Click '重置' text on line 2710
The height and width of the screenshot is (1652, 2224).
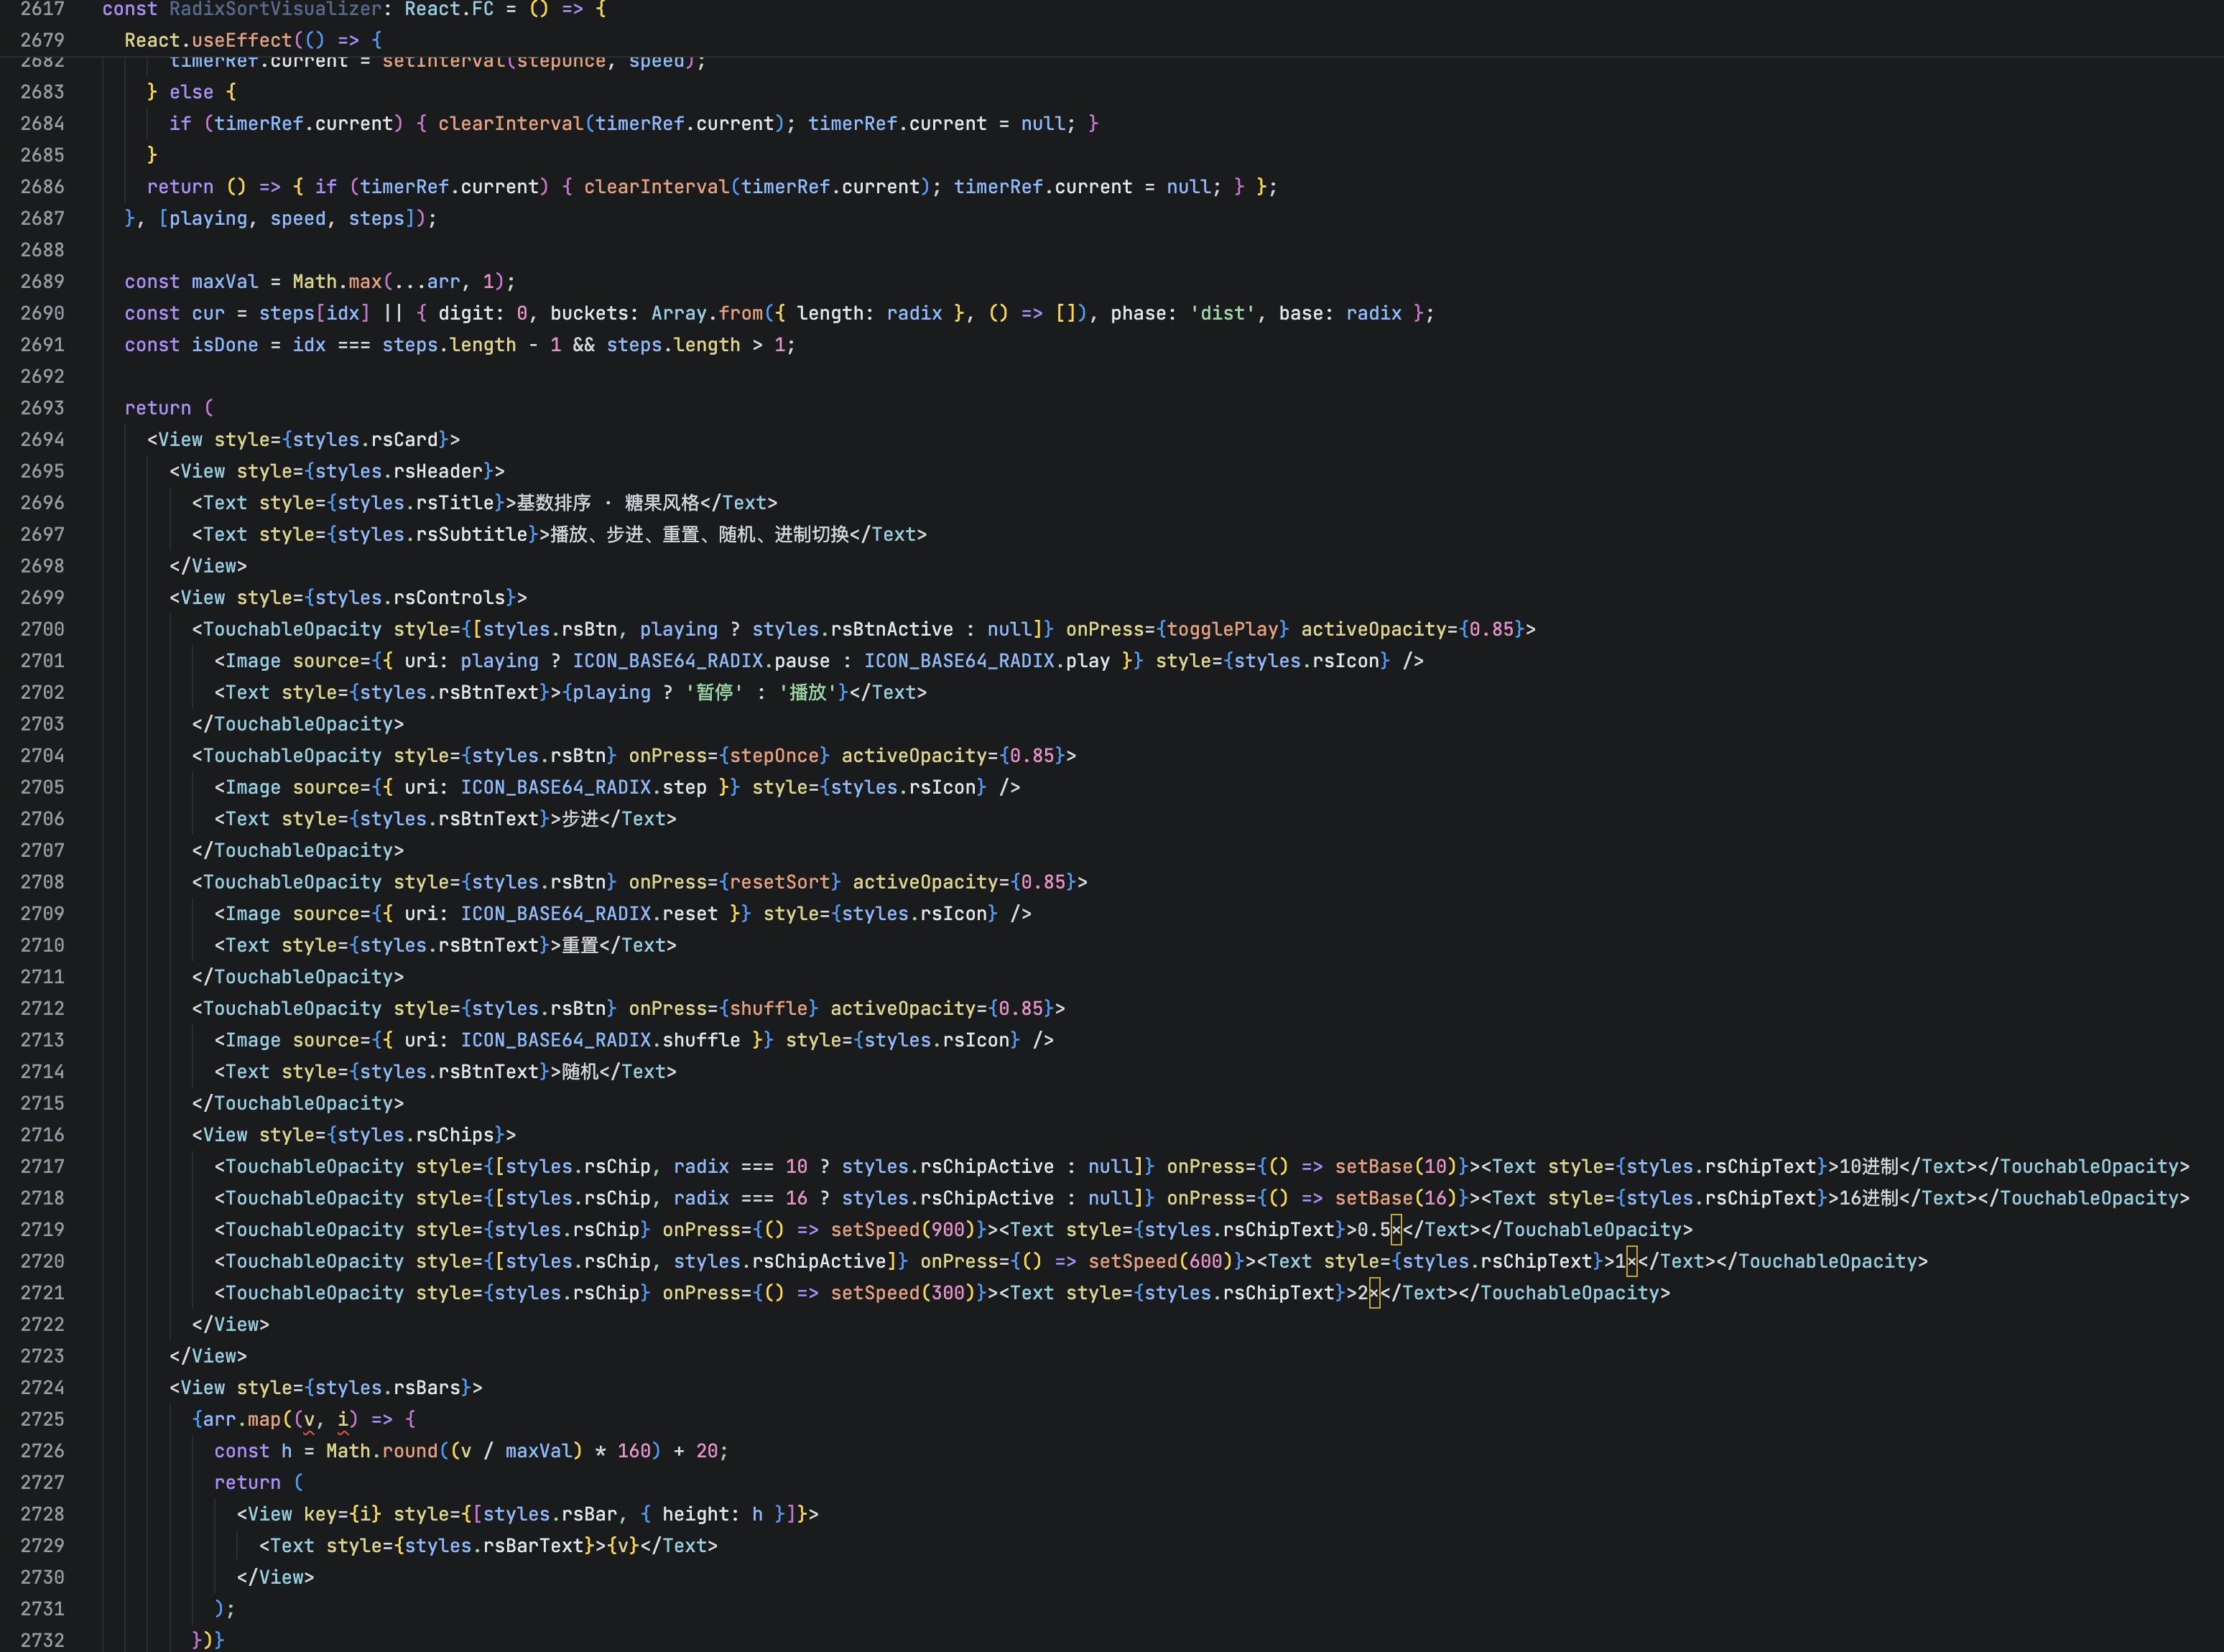(x=580, y=946)
